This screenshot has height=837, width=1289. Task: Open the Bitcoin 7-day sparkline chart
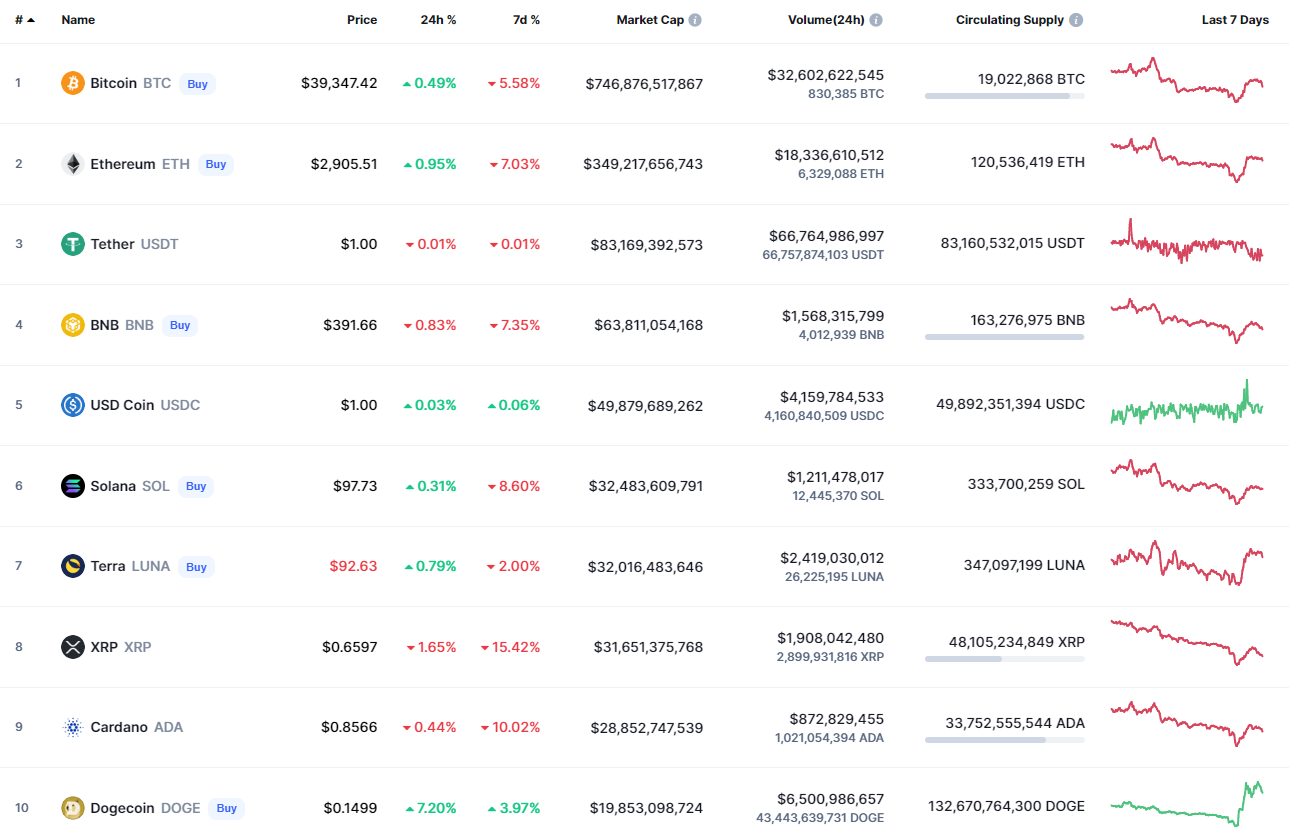pos(1187,80)
